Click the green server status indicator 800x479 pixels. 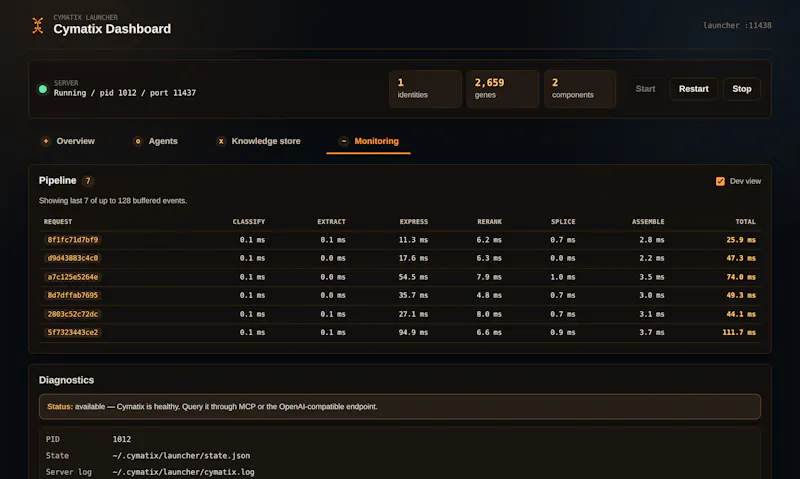coord(43,89)
